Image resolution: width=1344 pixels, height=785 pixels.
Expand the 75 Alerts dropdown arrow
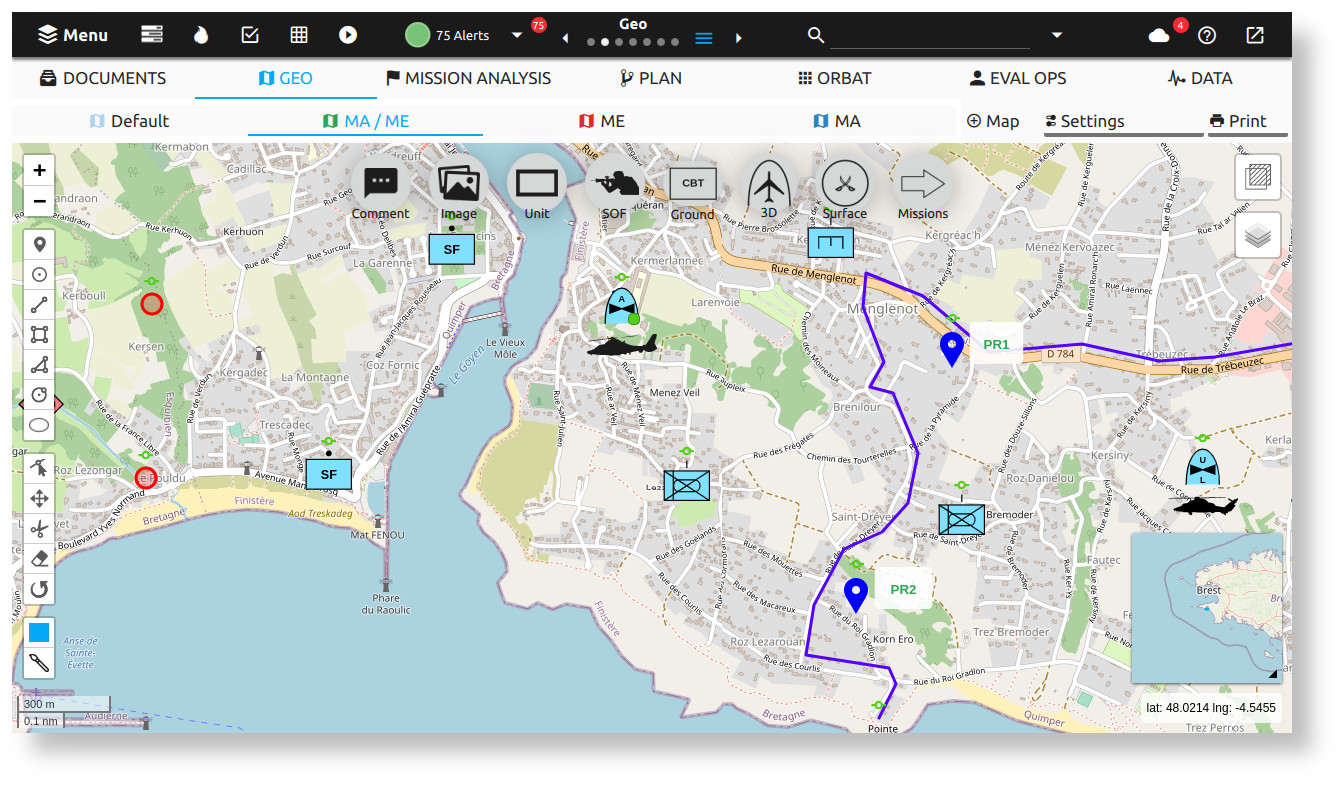(517, 35)
